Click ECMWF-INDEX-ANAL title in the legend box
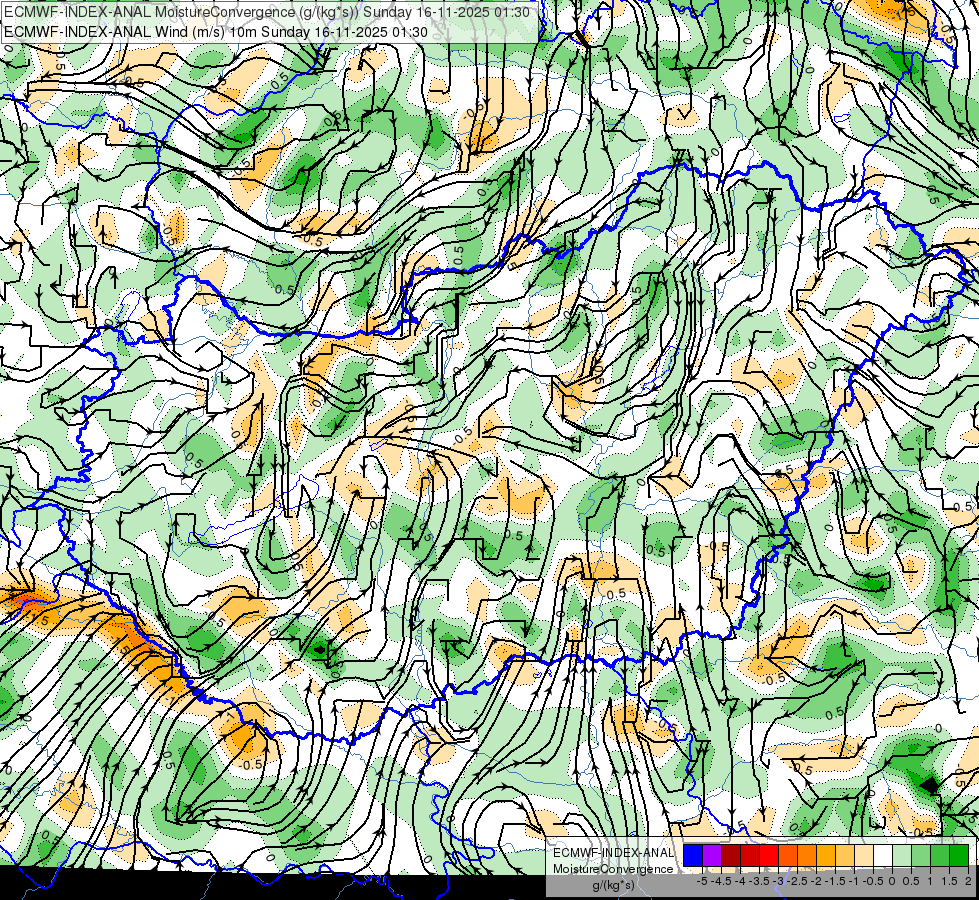This screenshot has width=979, height=900. point(613,853)
